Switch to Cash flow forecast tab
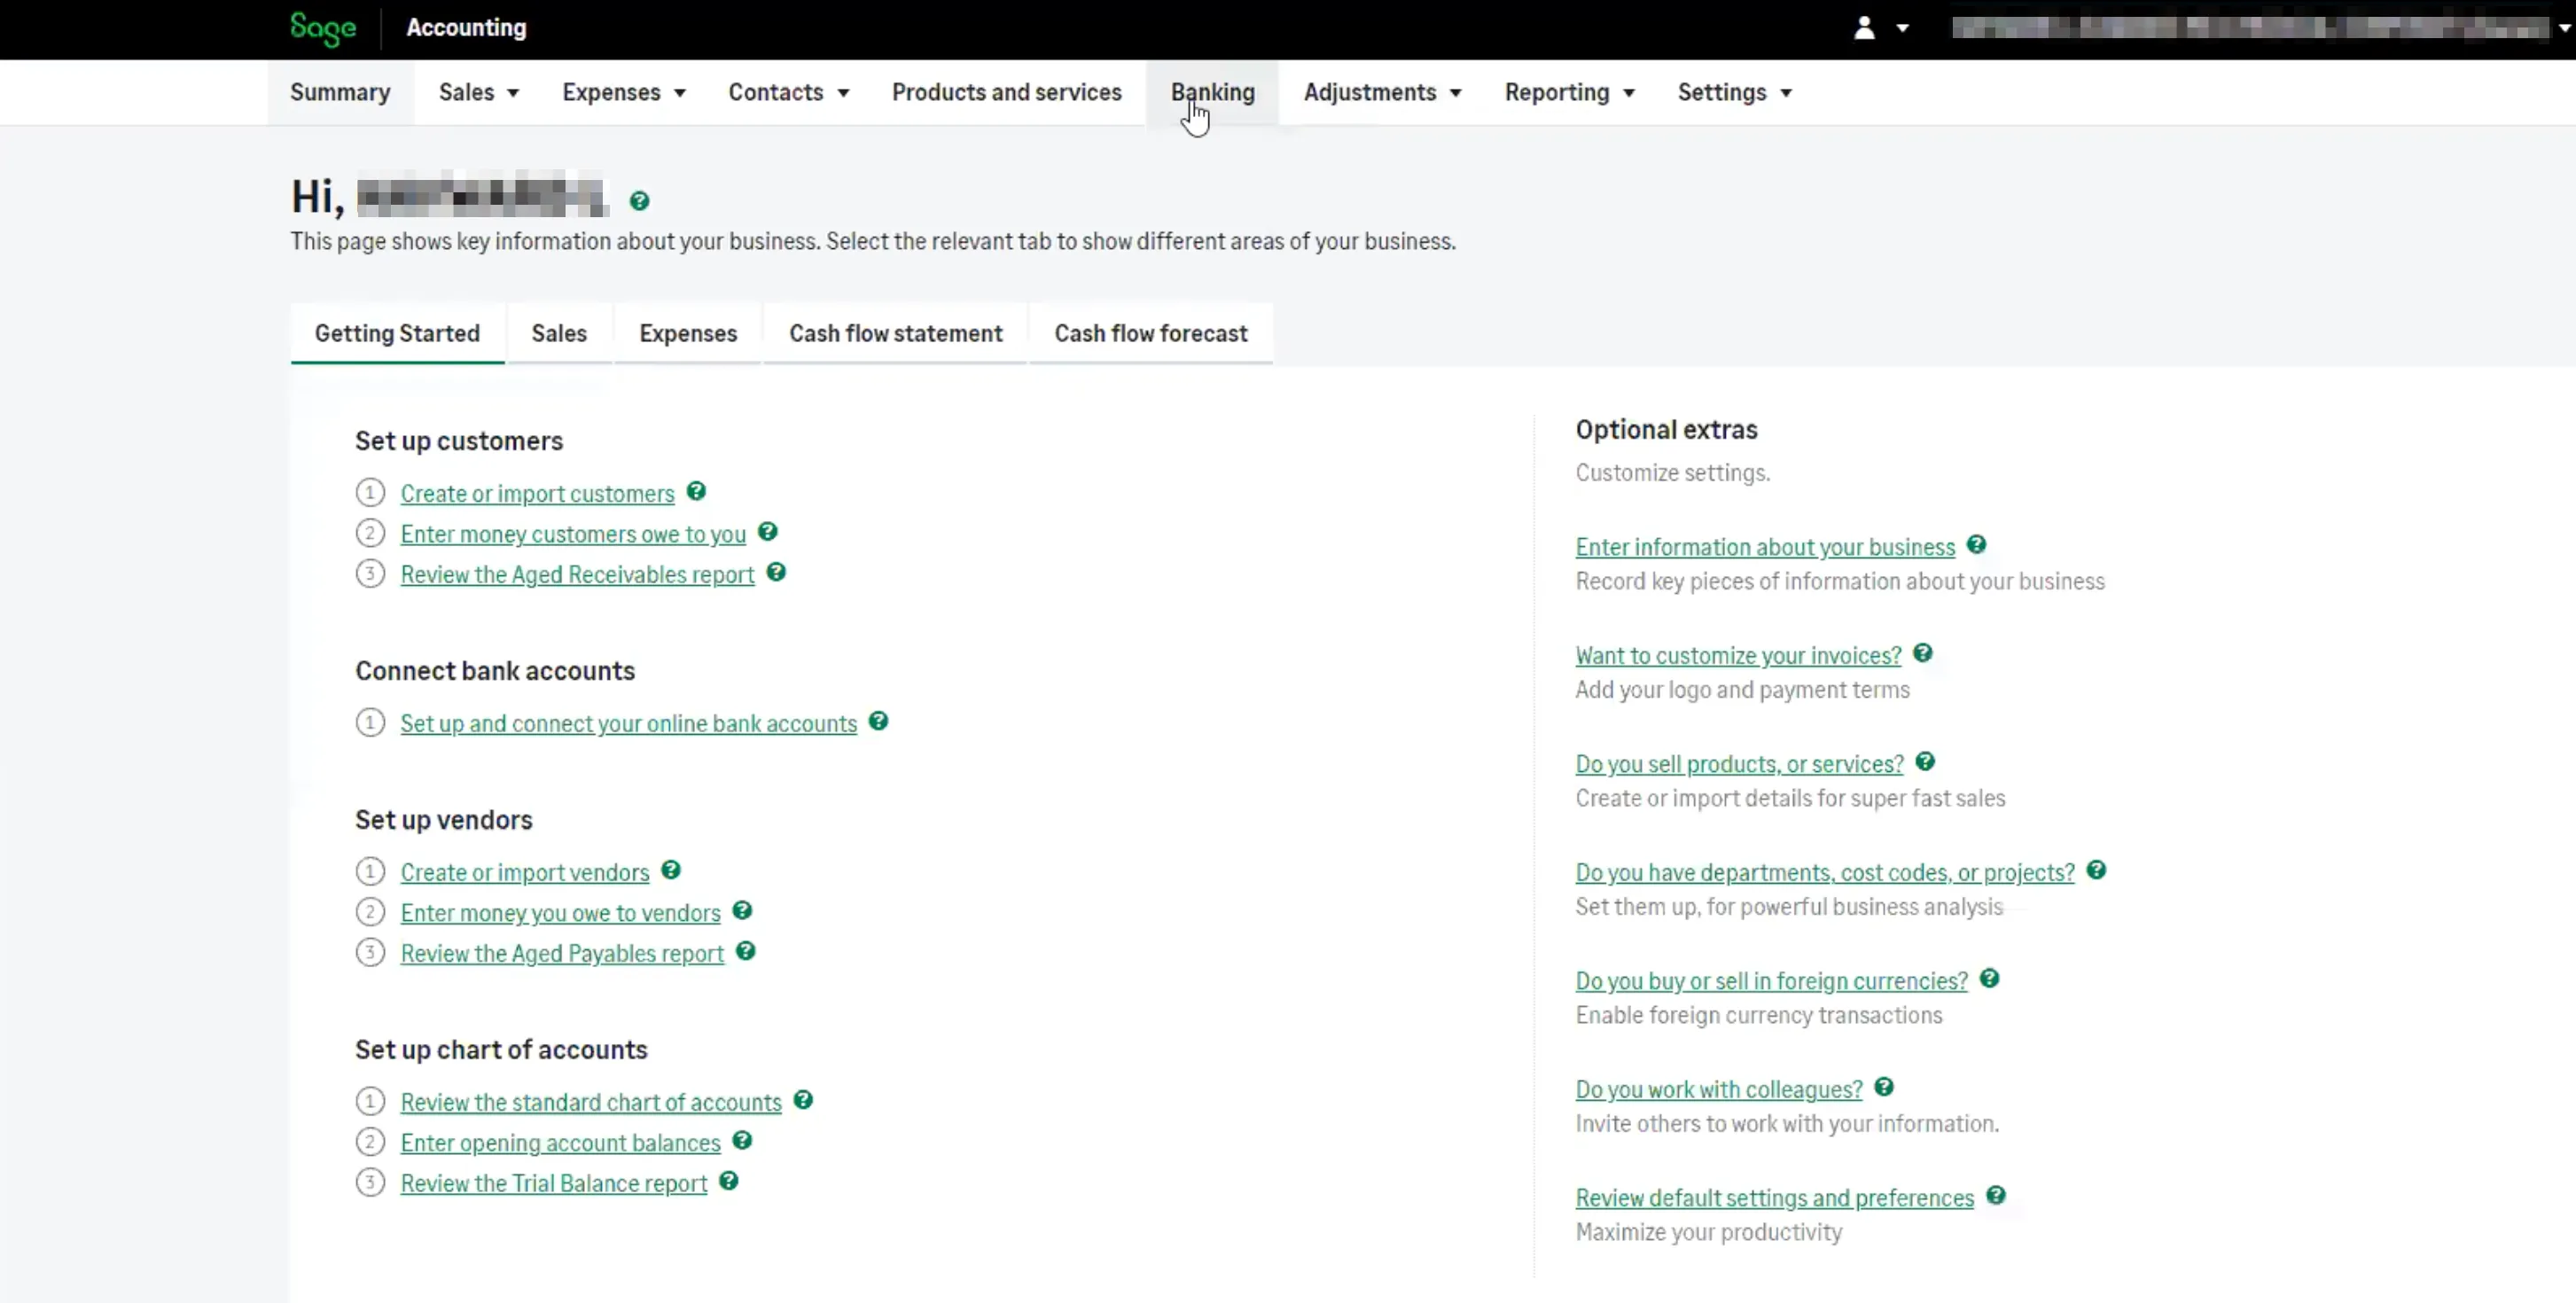 pyautogui.click(x=1151, y=333)
